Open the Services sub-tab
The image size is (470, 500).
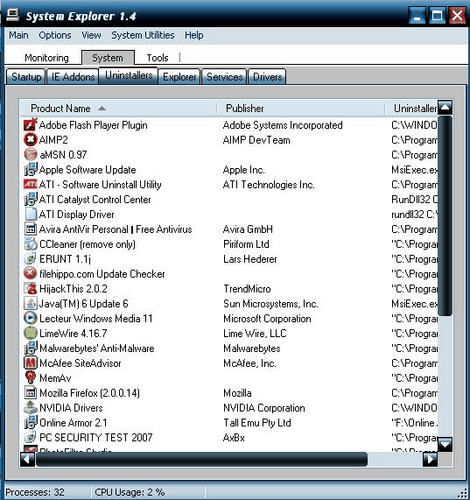[224, 77]
